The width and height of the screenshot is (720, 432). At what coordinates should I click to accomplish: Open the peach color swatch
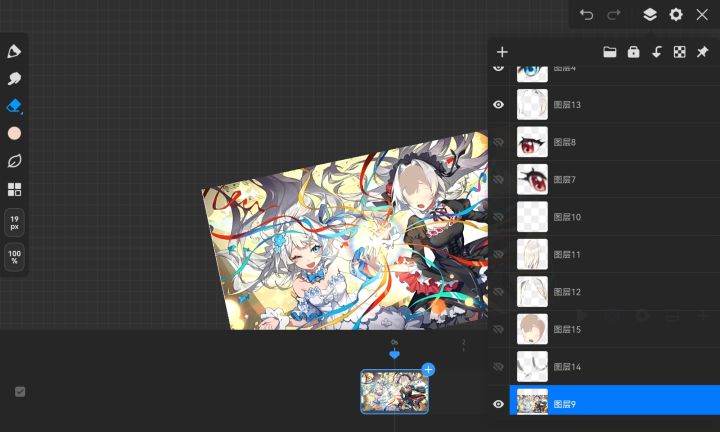tap(14, 134)
